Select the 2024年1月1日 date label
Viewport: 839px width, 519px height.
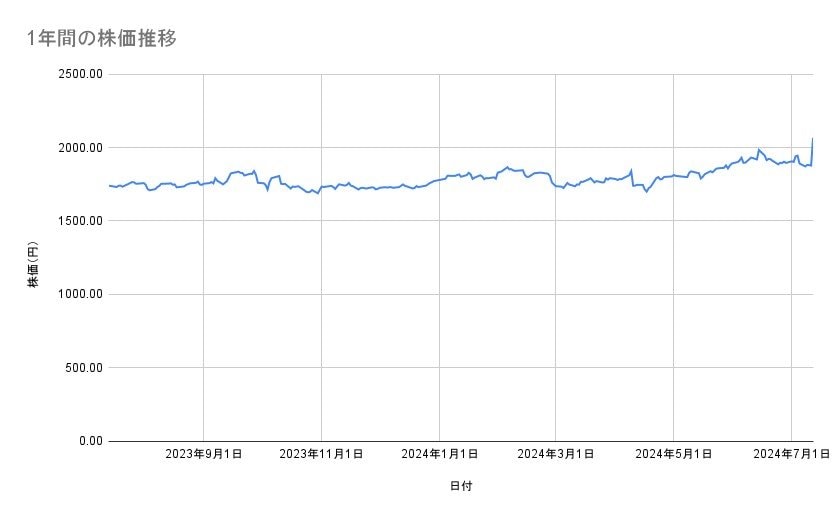click(x=439, y=454)
